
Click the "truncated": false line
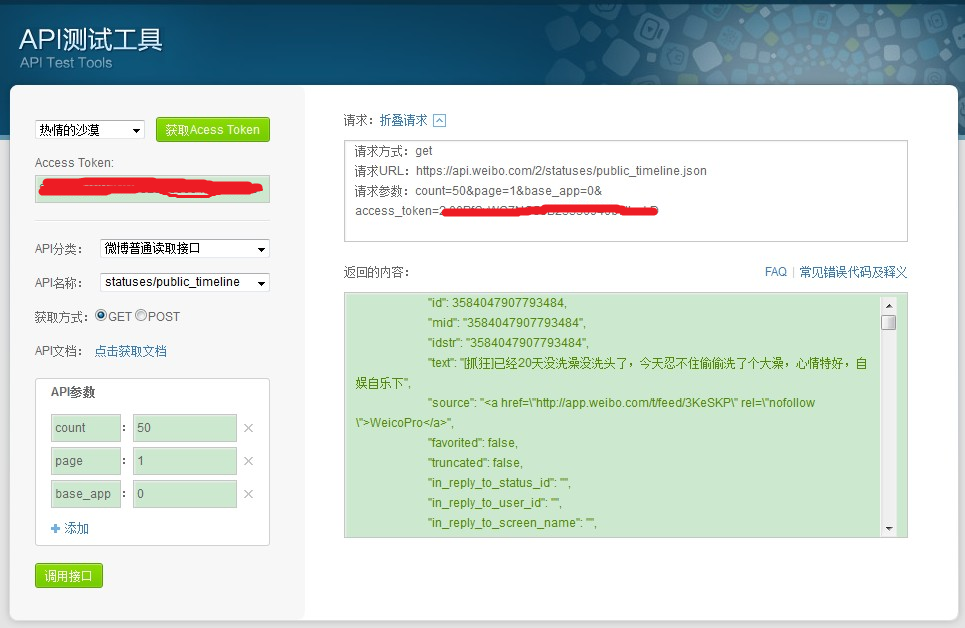click(475, 462)
